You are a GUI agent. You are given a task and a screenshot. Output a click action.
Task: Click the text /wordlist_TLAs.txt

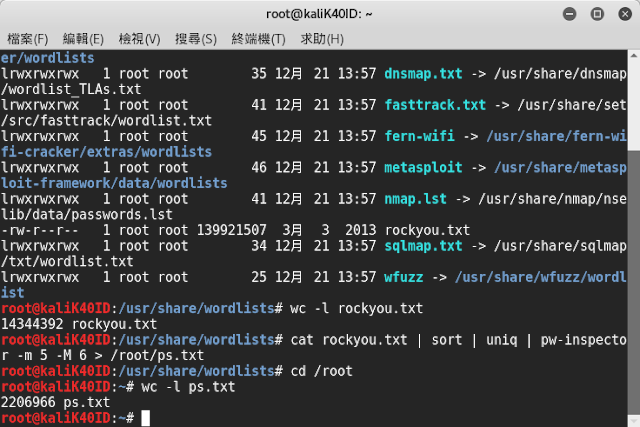tap(71, 89)
